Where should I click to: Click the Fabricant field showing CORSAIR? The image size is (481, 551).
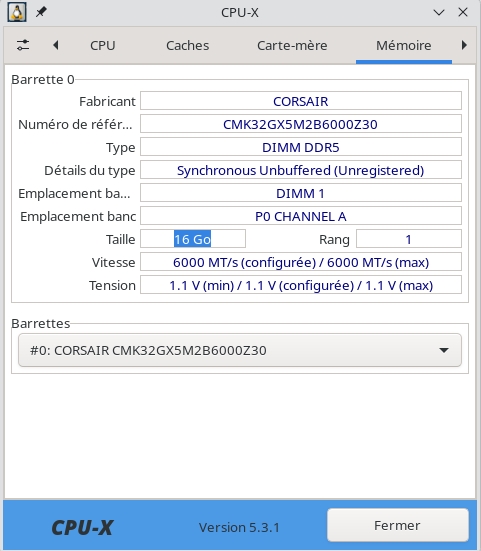(x=301, y=101)
